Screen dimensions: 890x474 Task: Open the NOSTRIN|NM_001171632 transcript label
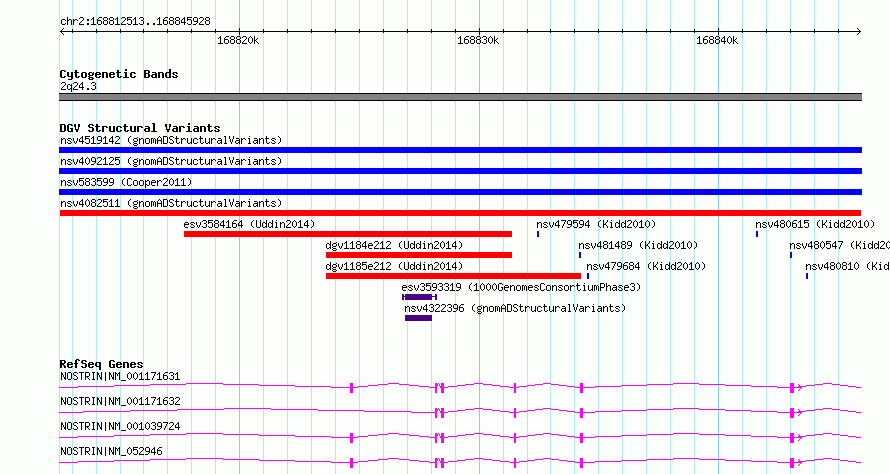[120, 401]
